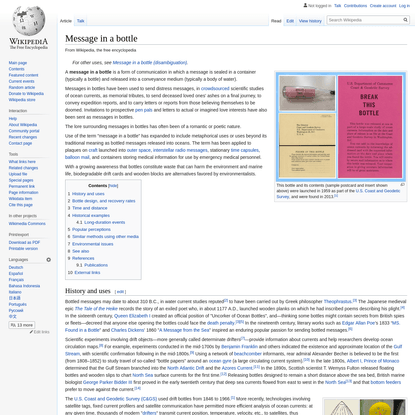
Task: Open the Printable version link
Action: pos(23,248)
